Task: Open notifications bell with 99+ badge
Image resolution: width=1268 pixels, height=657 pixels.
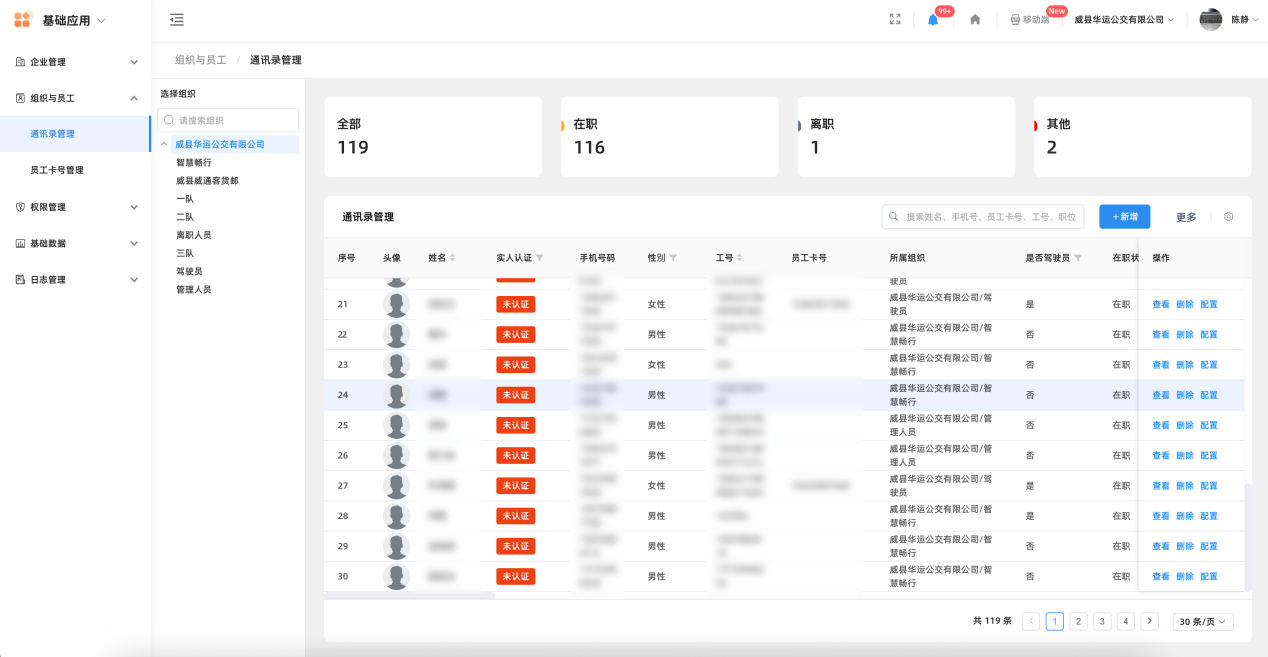Action: pos(933,20)
